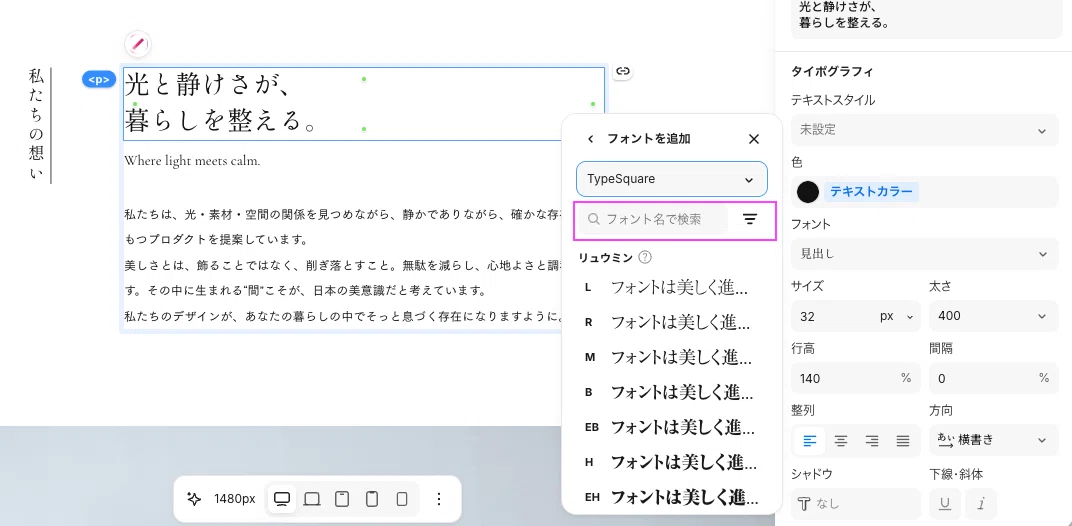Select the line 暮らしを整える。
Image resolution: width=1072 pixels, height=526 pixels.
pyautogui.click(x=221, y=120)
